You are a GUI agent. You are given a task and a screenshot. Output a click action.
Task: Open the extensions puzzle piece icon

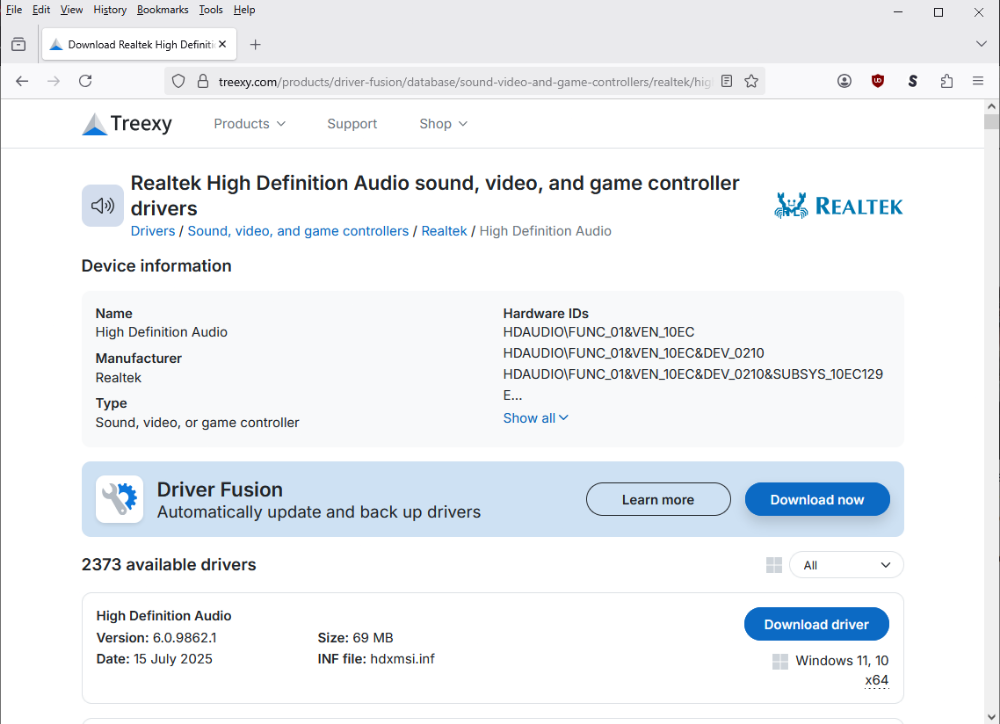946,81
